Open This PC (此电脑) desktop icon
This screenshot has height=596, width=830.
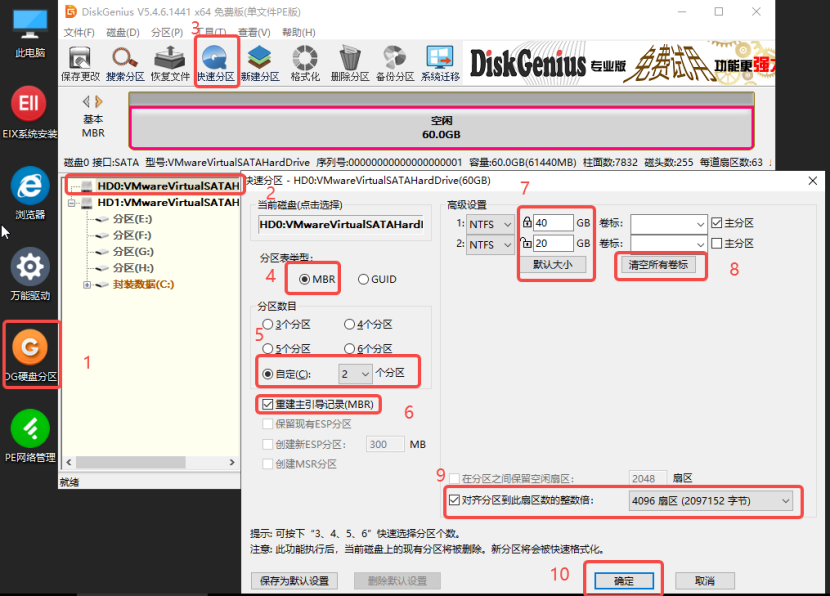pyautogui.click(x=30, y=33)
